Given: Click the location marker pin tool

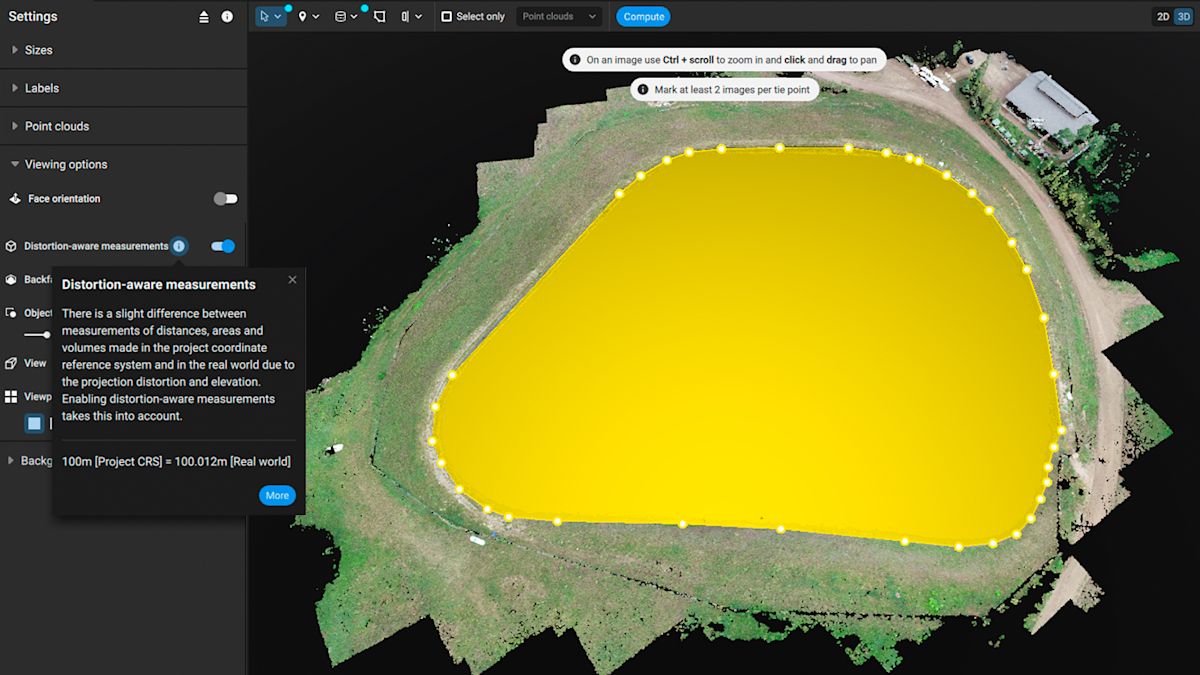Looking at the screenshot, I should 302,16.
